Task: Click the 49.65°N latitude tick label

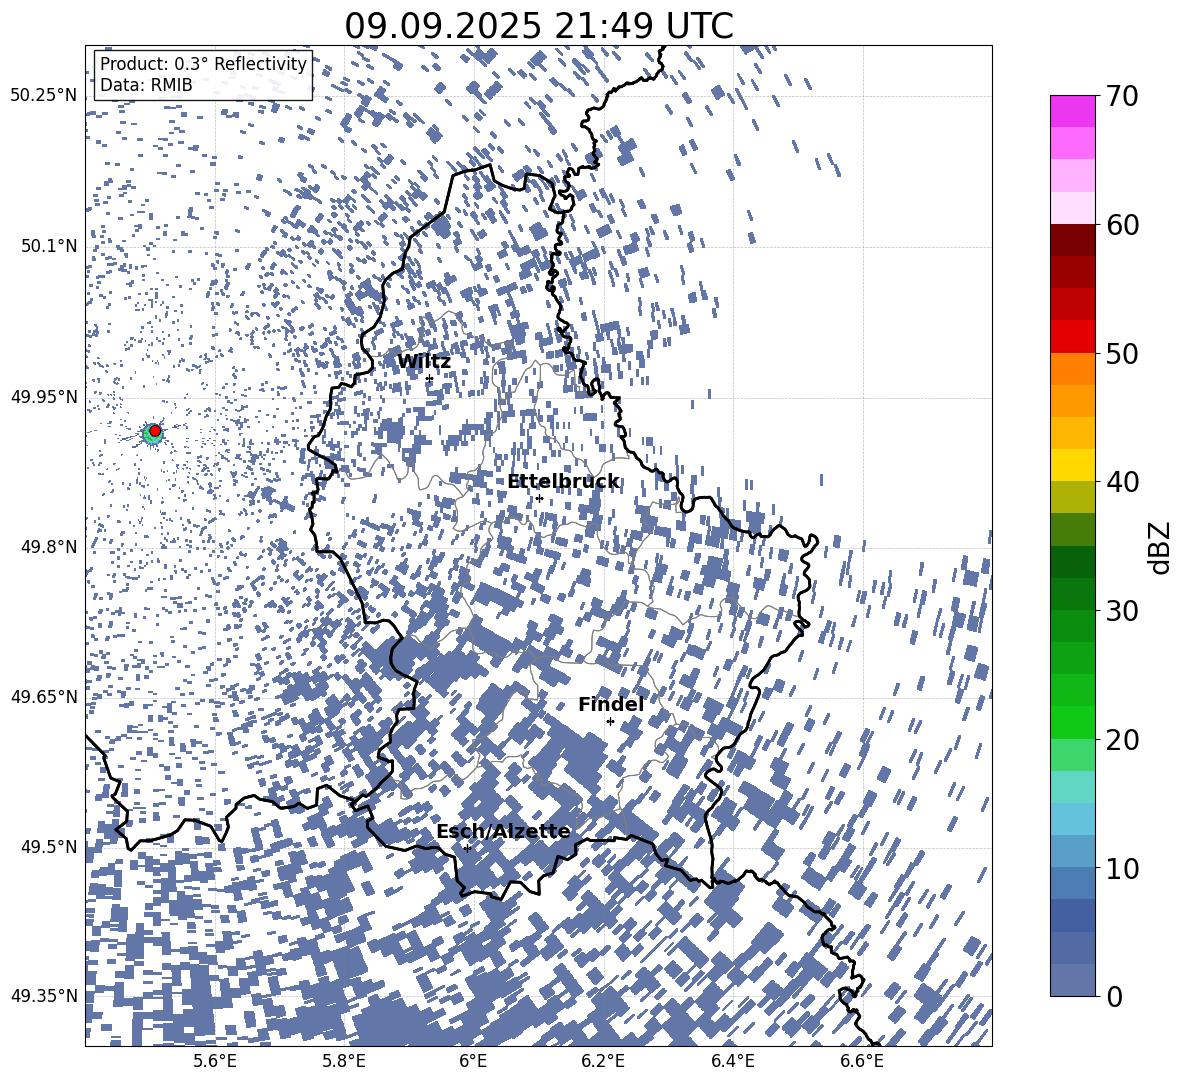Action: [44, 696]
